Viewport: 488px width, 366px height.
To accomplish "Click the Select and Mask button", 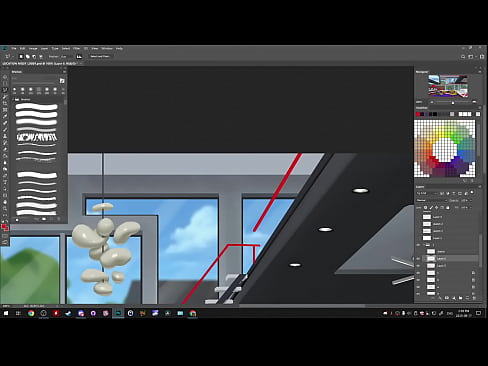I will point(100,56).
